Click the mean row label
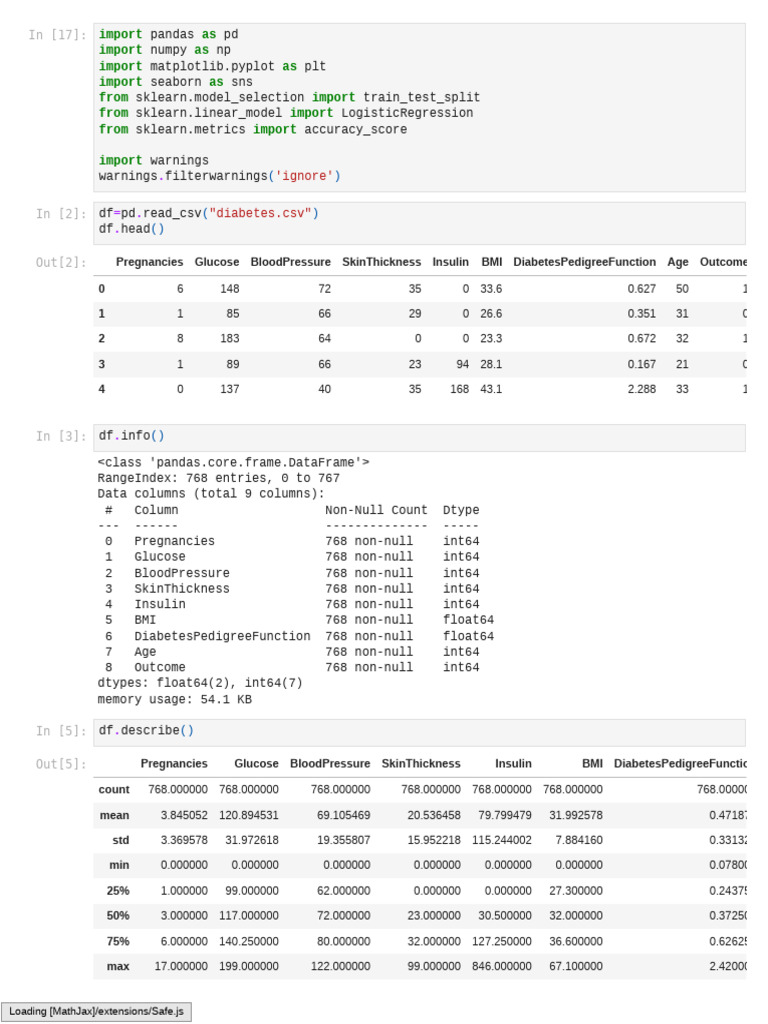768x1024 pixels. pyautogui.click(x=114, y=815)
